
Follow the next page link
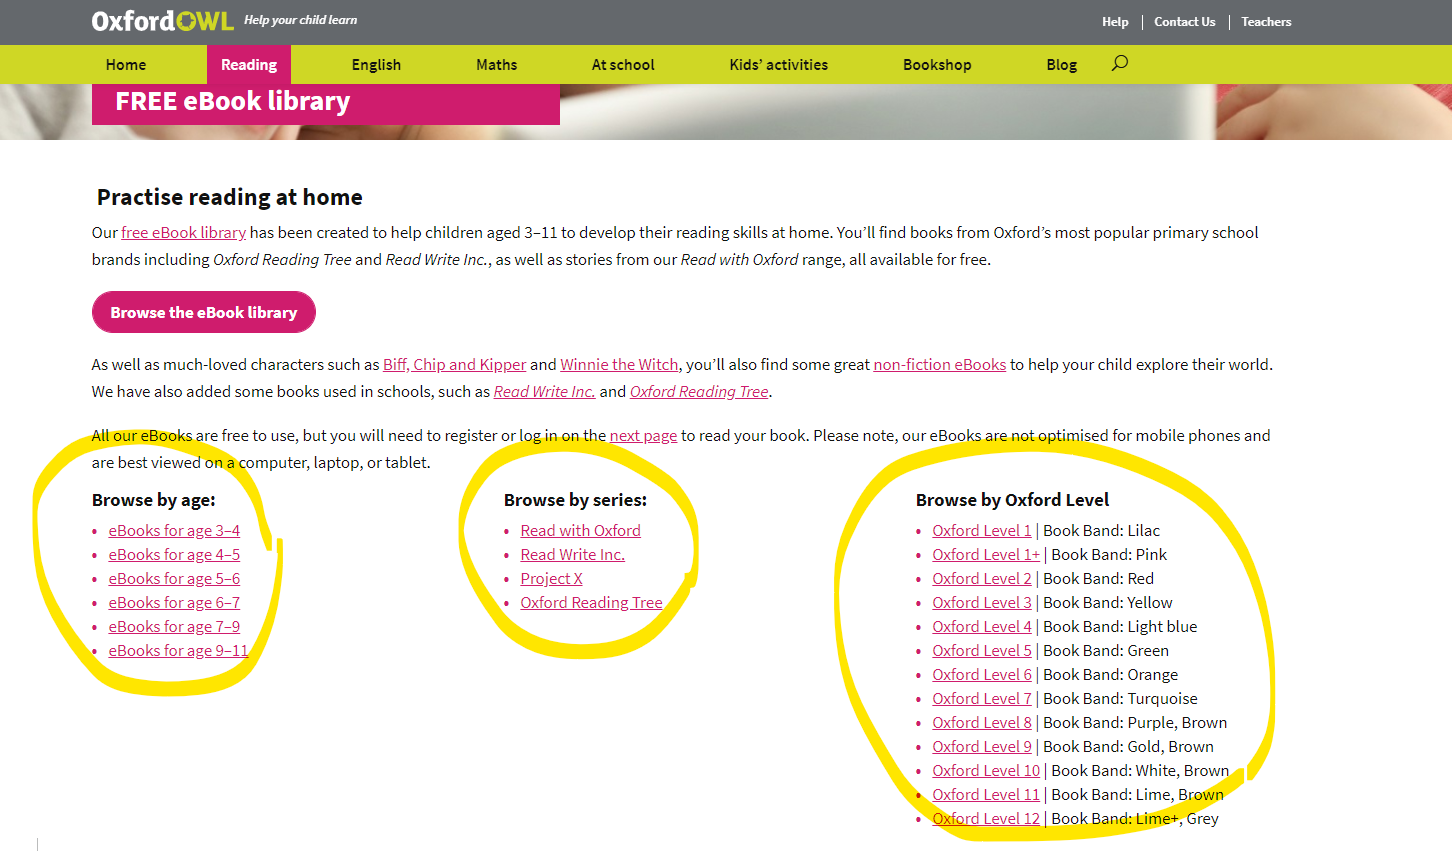click(643, 435)
